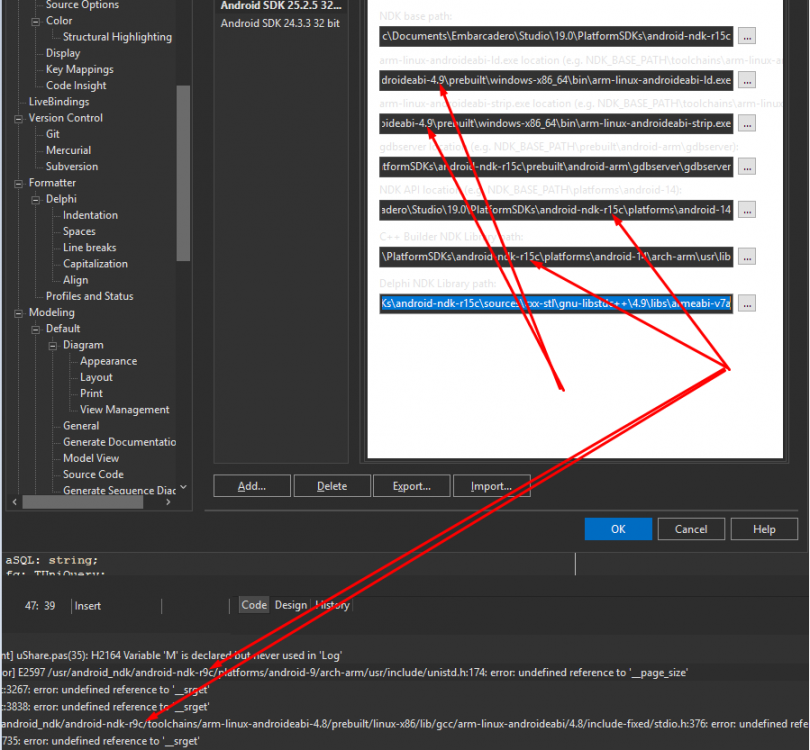Browse for the NDK API location
Screen dimensions: 810x750
747,210
